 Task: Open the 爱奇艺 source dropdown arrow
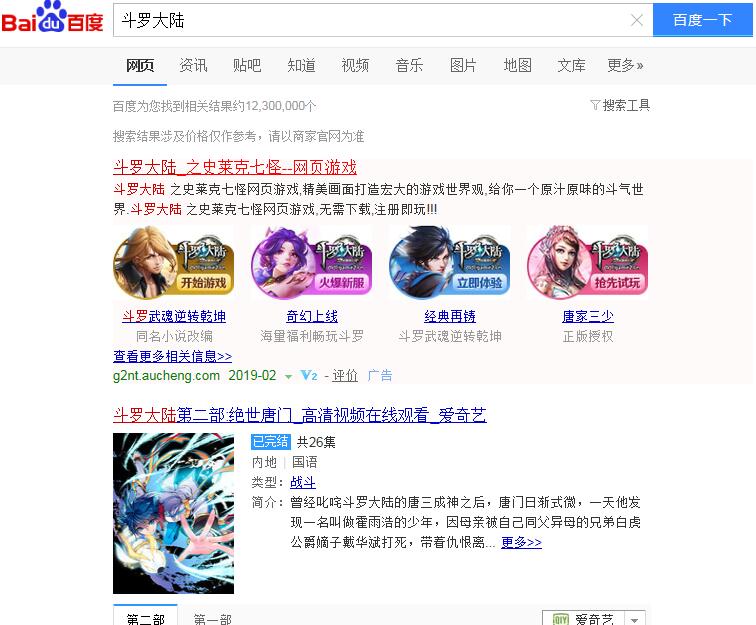634,619
